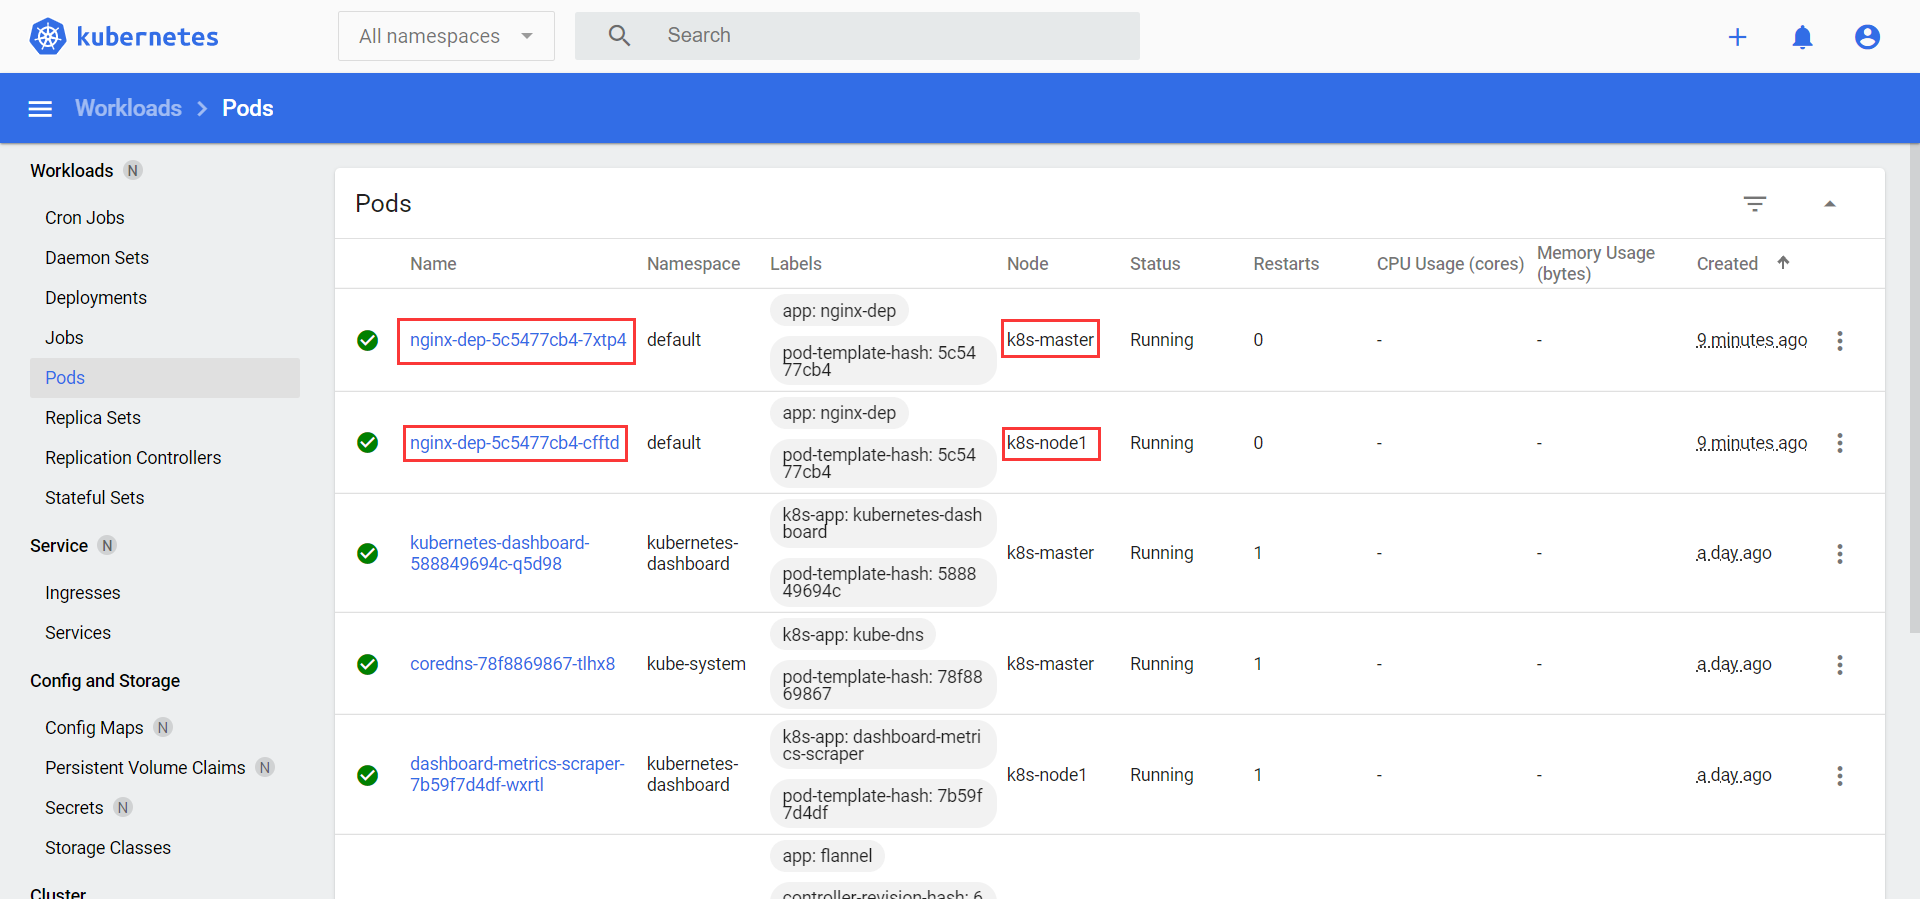Open actions menu for coredns-78f8869867-tlhx8
The image size is (1920, 899).
1839,665
